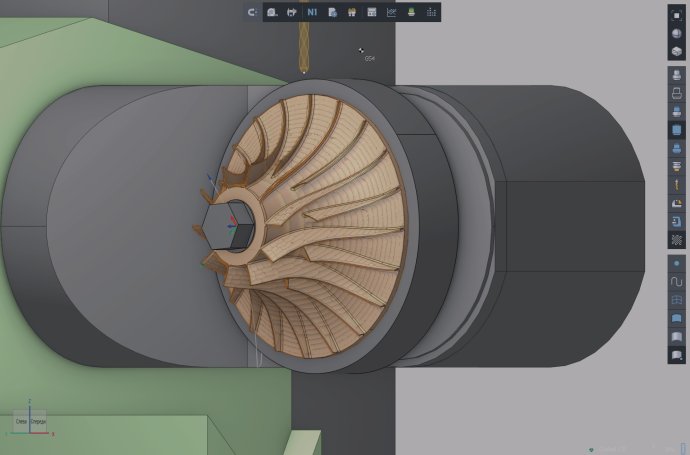Click the bar histogram icon in top toolbar
The width and height of the screenshot is (690, 455).
(431, 12)
